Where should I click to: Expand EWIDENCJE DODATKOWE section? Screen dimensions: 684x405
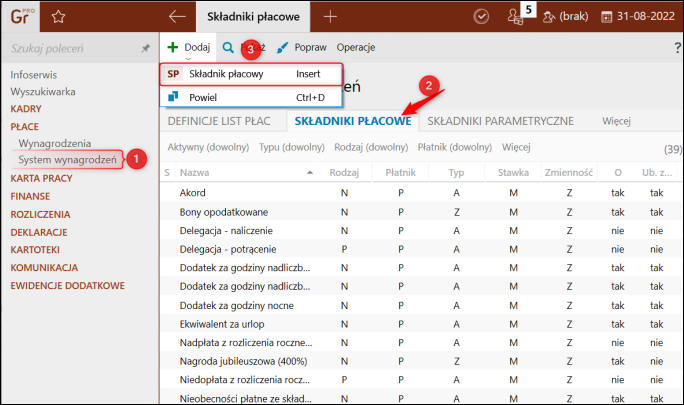click(68, 285)
